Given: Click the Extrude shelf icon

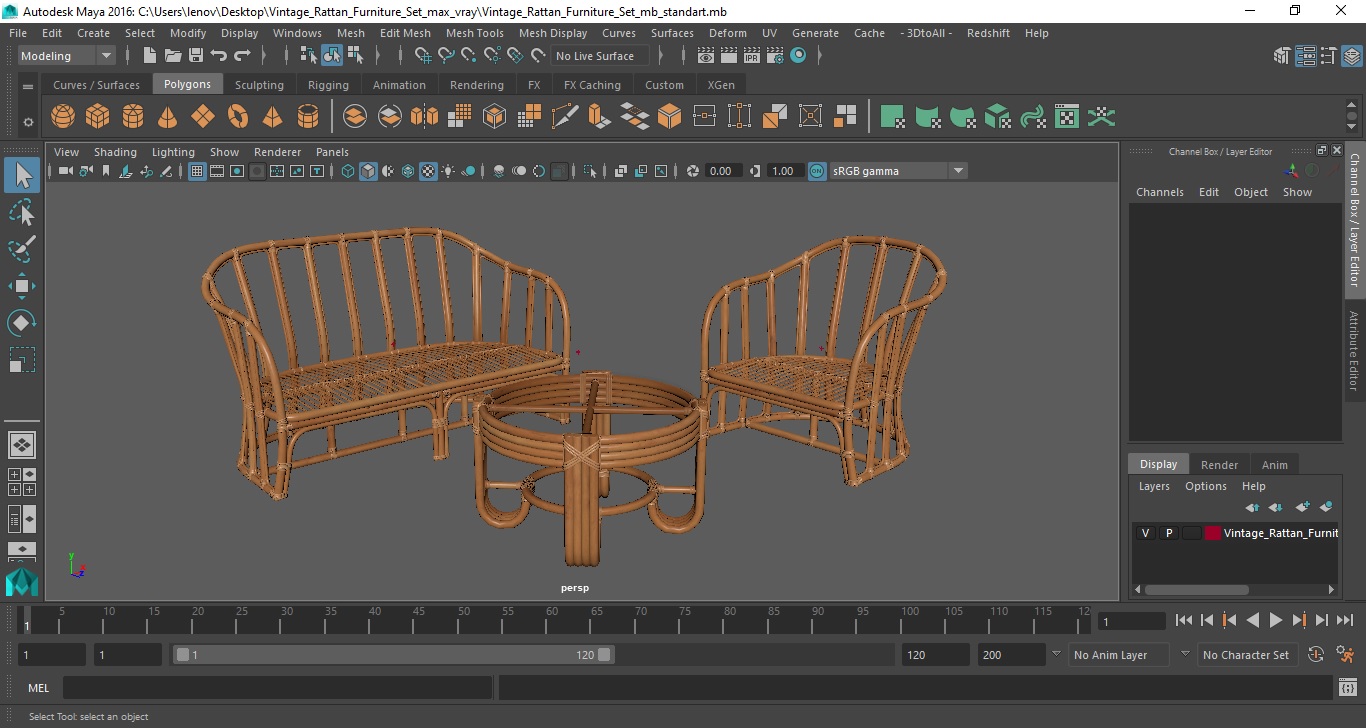Looking at the screenshot, I should [599, 117].
